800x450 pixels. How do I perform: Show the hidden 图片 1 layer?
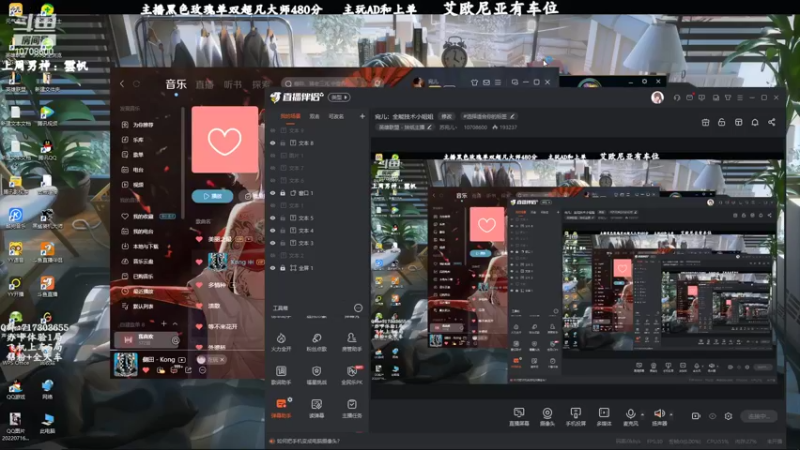273,156
